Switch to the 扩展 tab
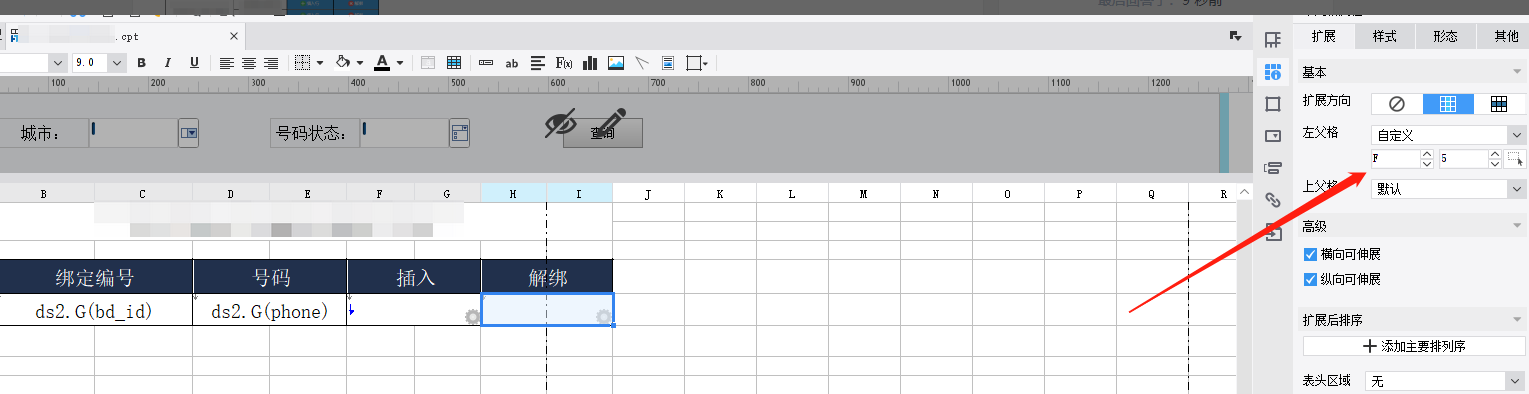 [x=1324, y=36]
